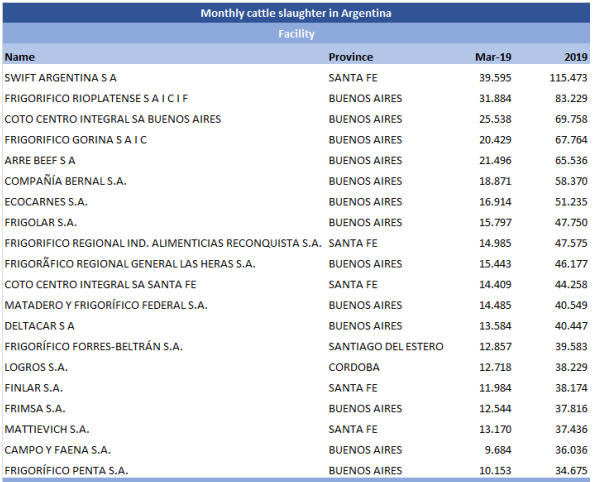
Task: Select the 115.473 value for Swift Argentina
Action: pos(568,78)
